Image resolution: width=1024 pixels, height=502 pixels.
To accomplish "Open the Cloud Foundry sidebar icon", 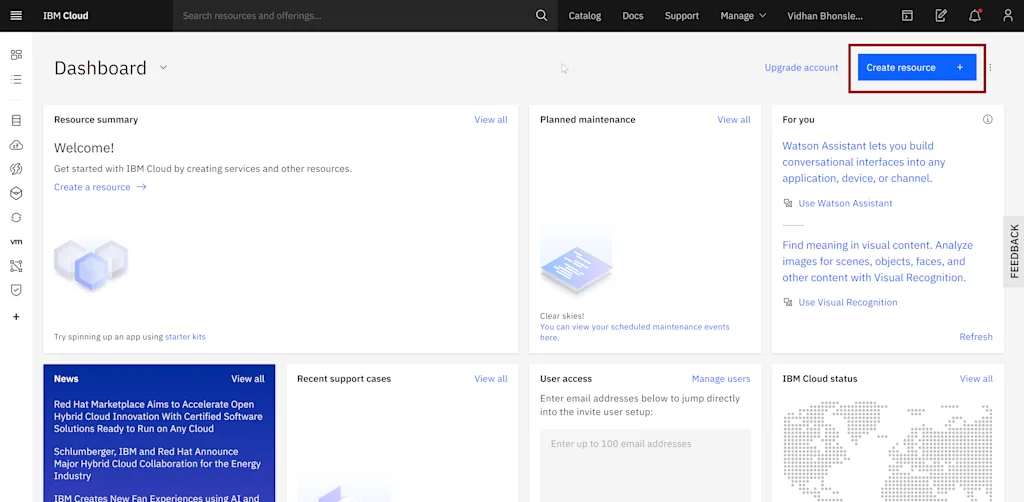I will click(16, 145).
